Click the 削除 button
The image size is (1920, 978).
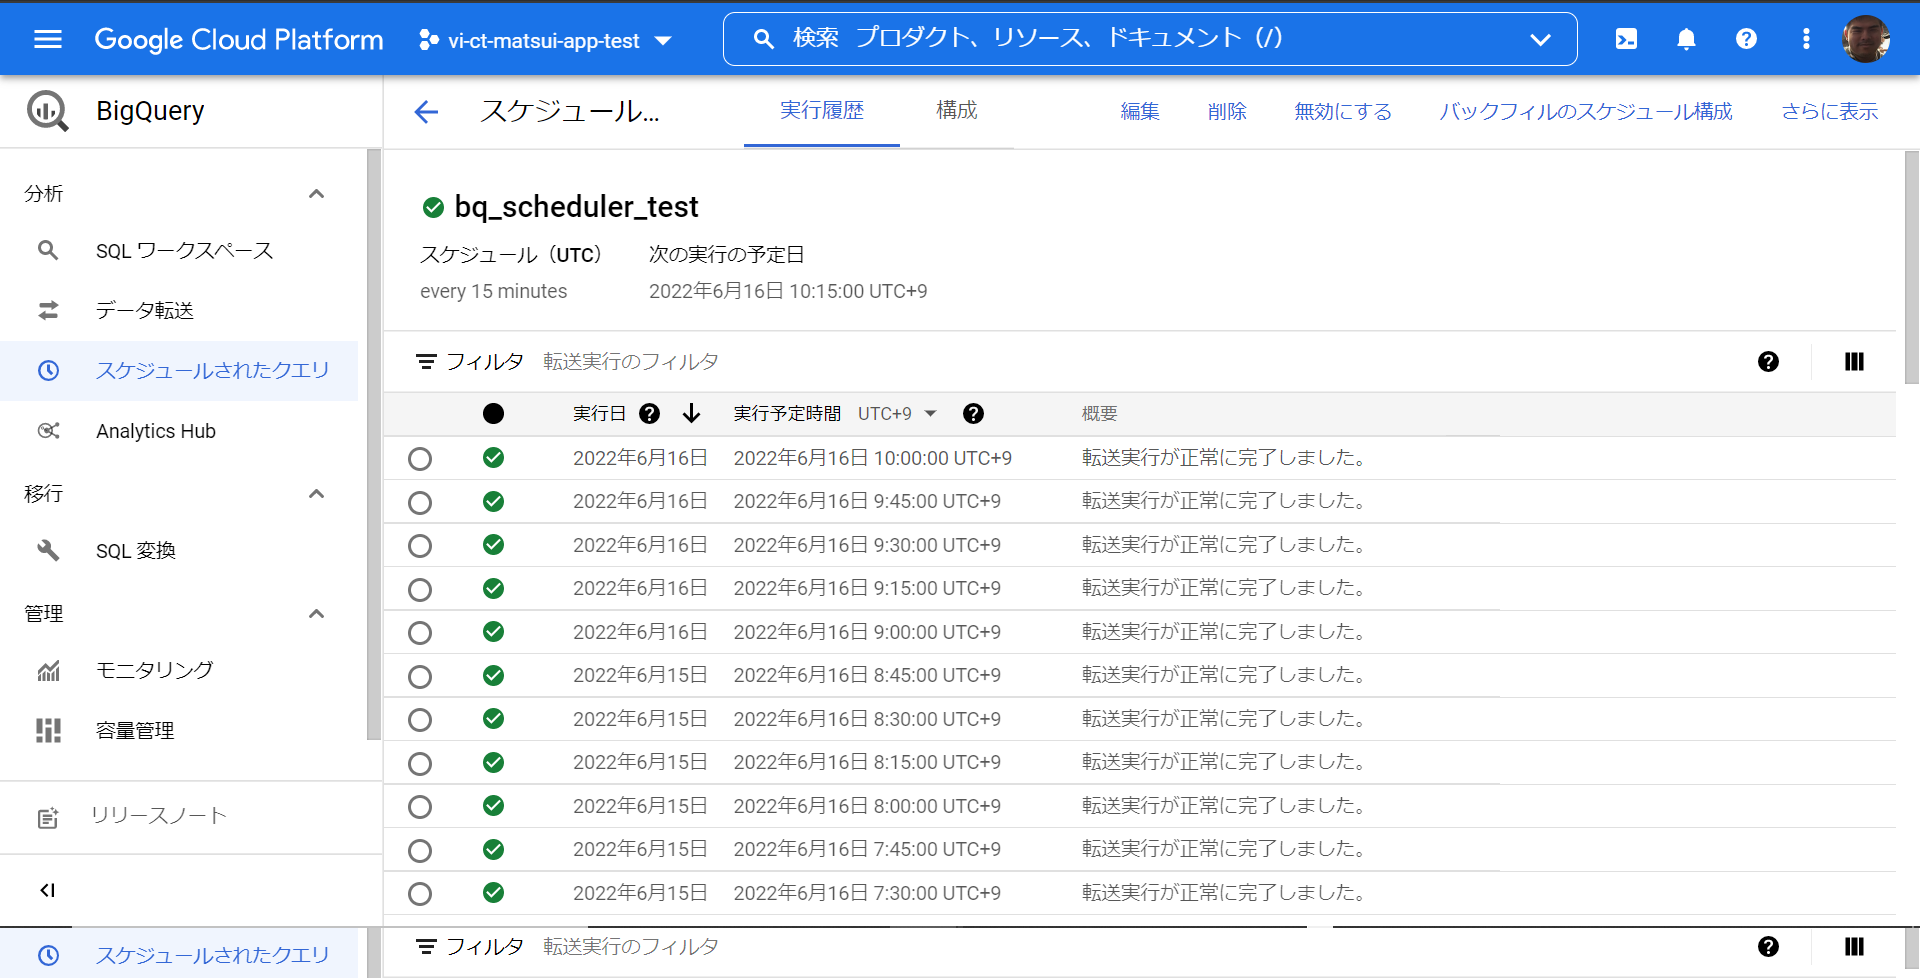point(1227,111)
